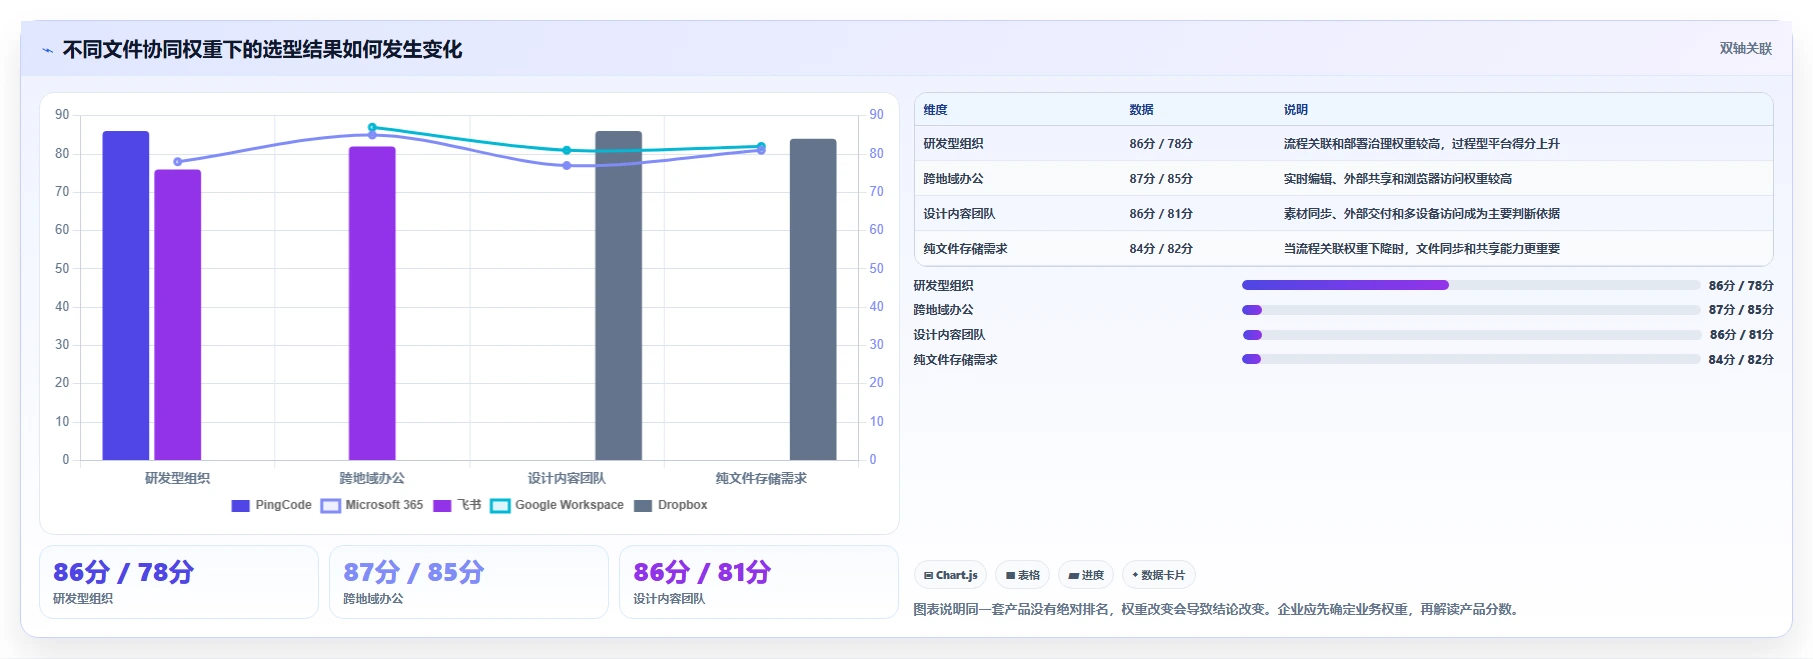Toggle PingCode series in chart legend

271,506
